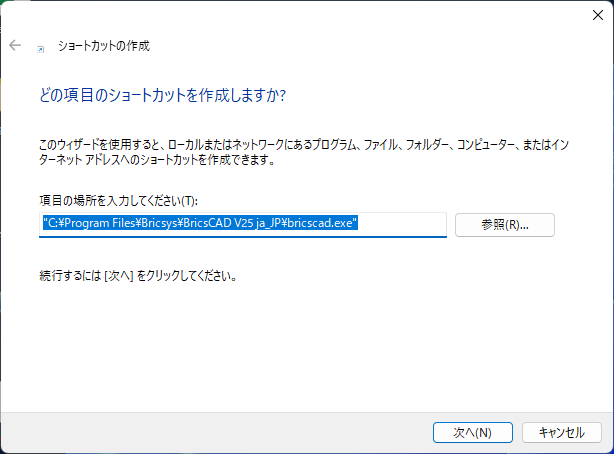Cancel the wizard with キャンセル

pos(561,432)
